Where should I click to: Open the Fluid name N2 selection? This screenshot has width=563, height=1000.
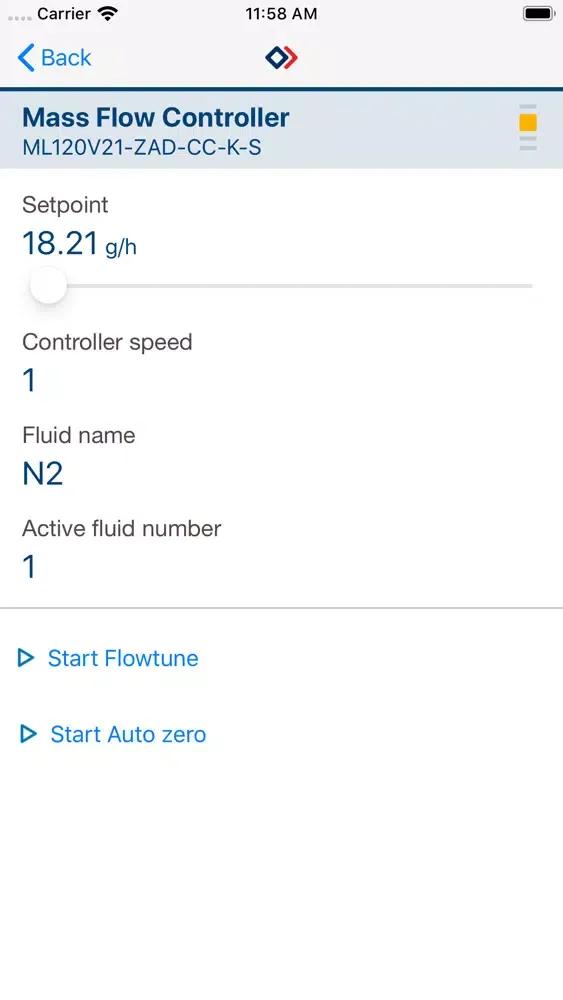(x=43, y=474)
